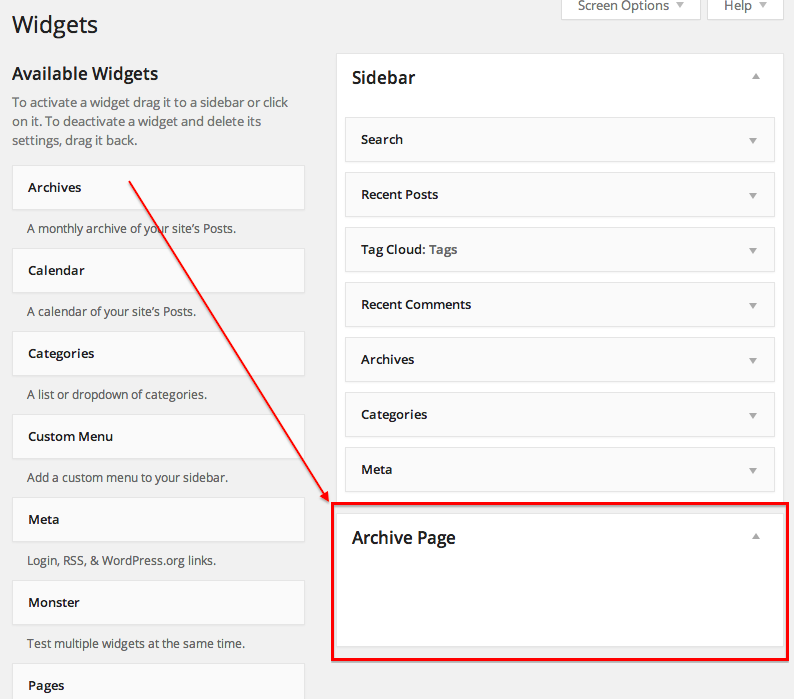Expand the Sidebar Meta widget arrow
The image size is (794, 699).
coord(753,471)
